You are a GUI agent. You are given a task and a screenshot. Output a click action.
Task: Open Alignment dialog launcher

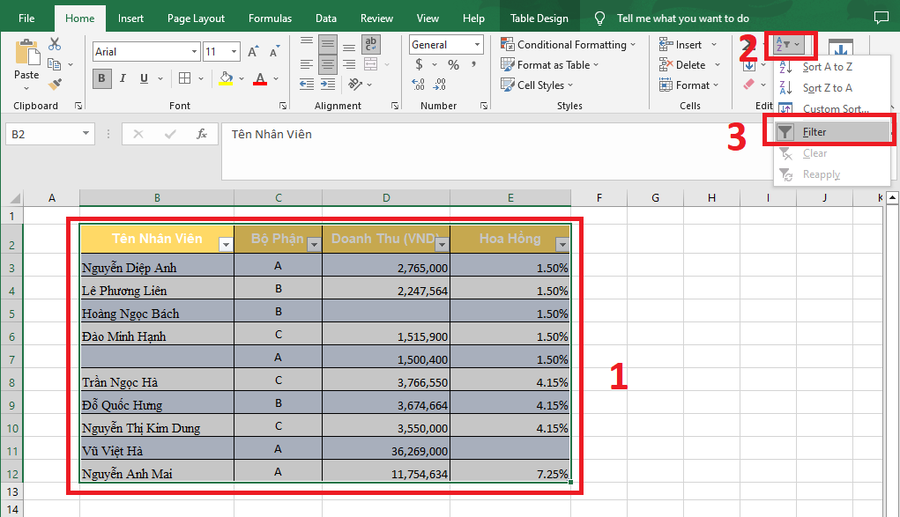tap(394, 106)
